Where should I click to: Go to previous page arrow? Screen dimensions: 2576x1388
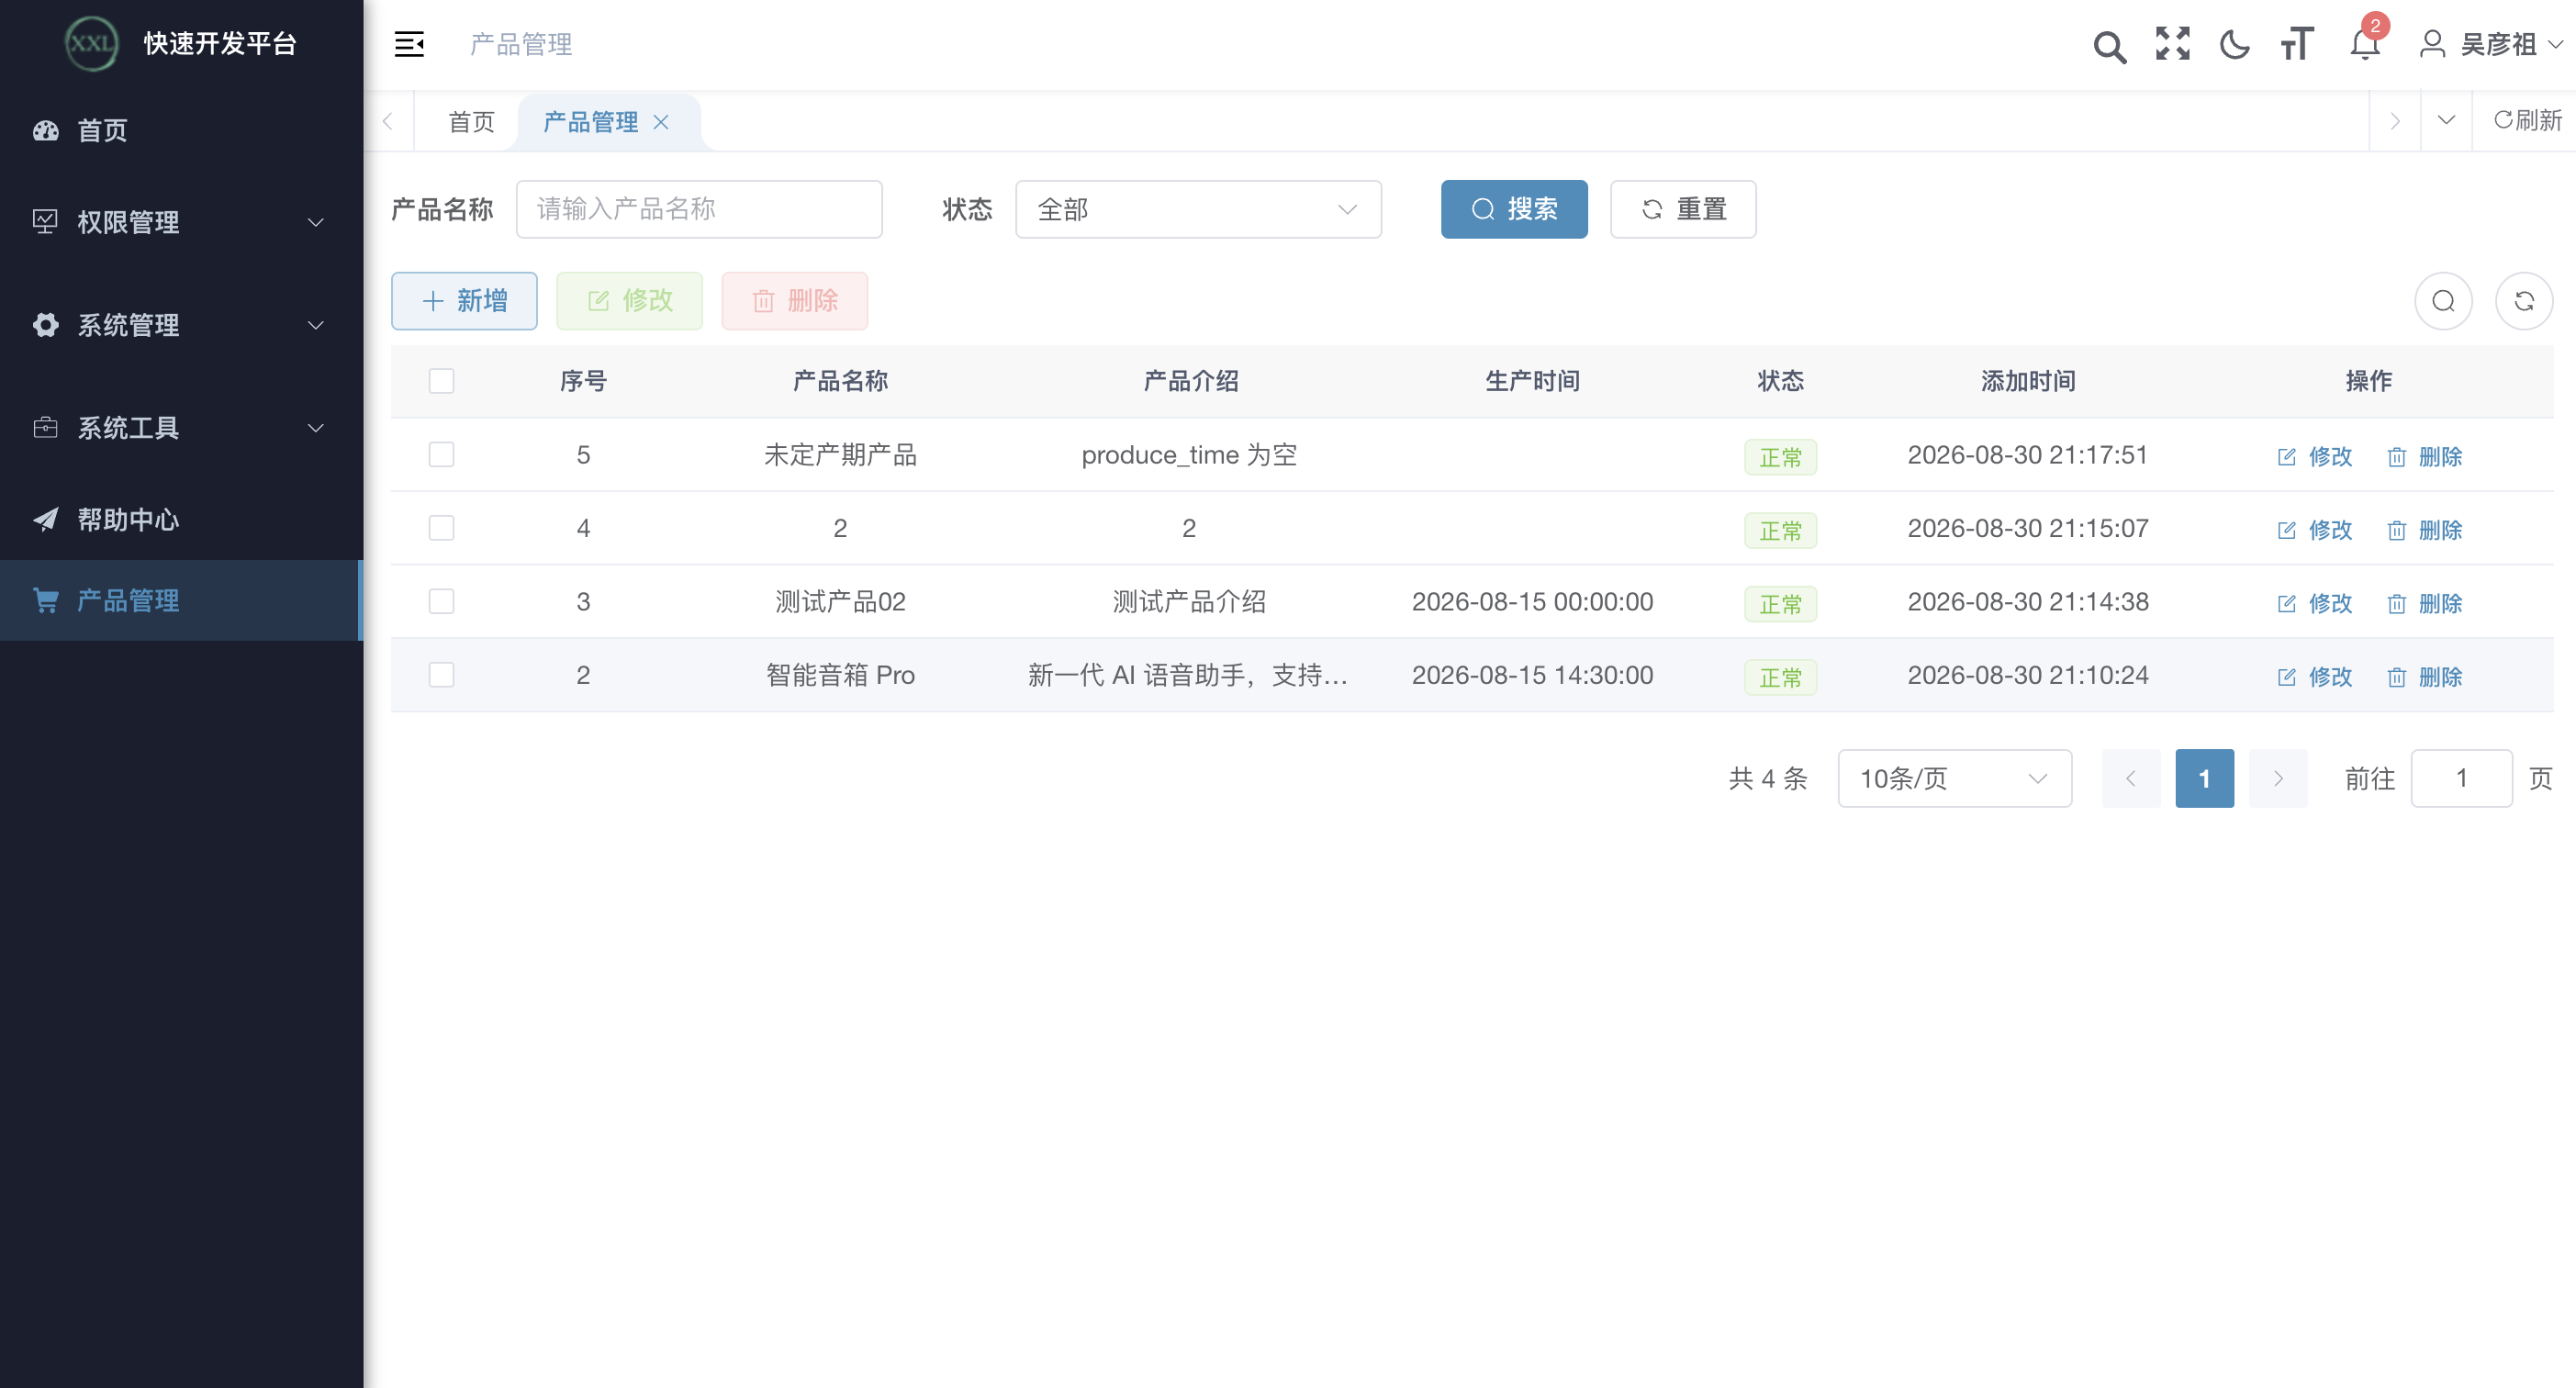pyautogui.click(x=2131, y=778)
